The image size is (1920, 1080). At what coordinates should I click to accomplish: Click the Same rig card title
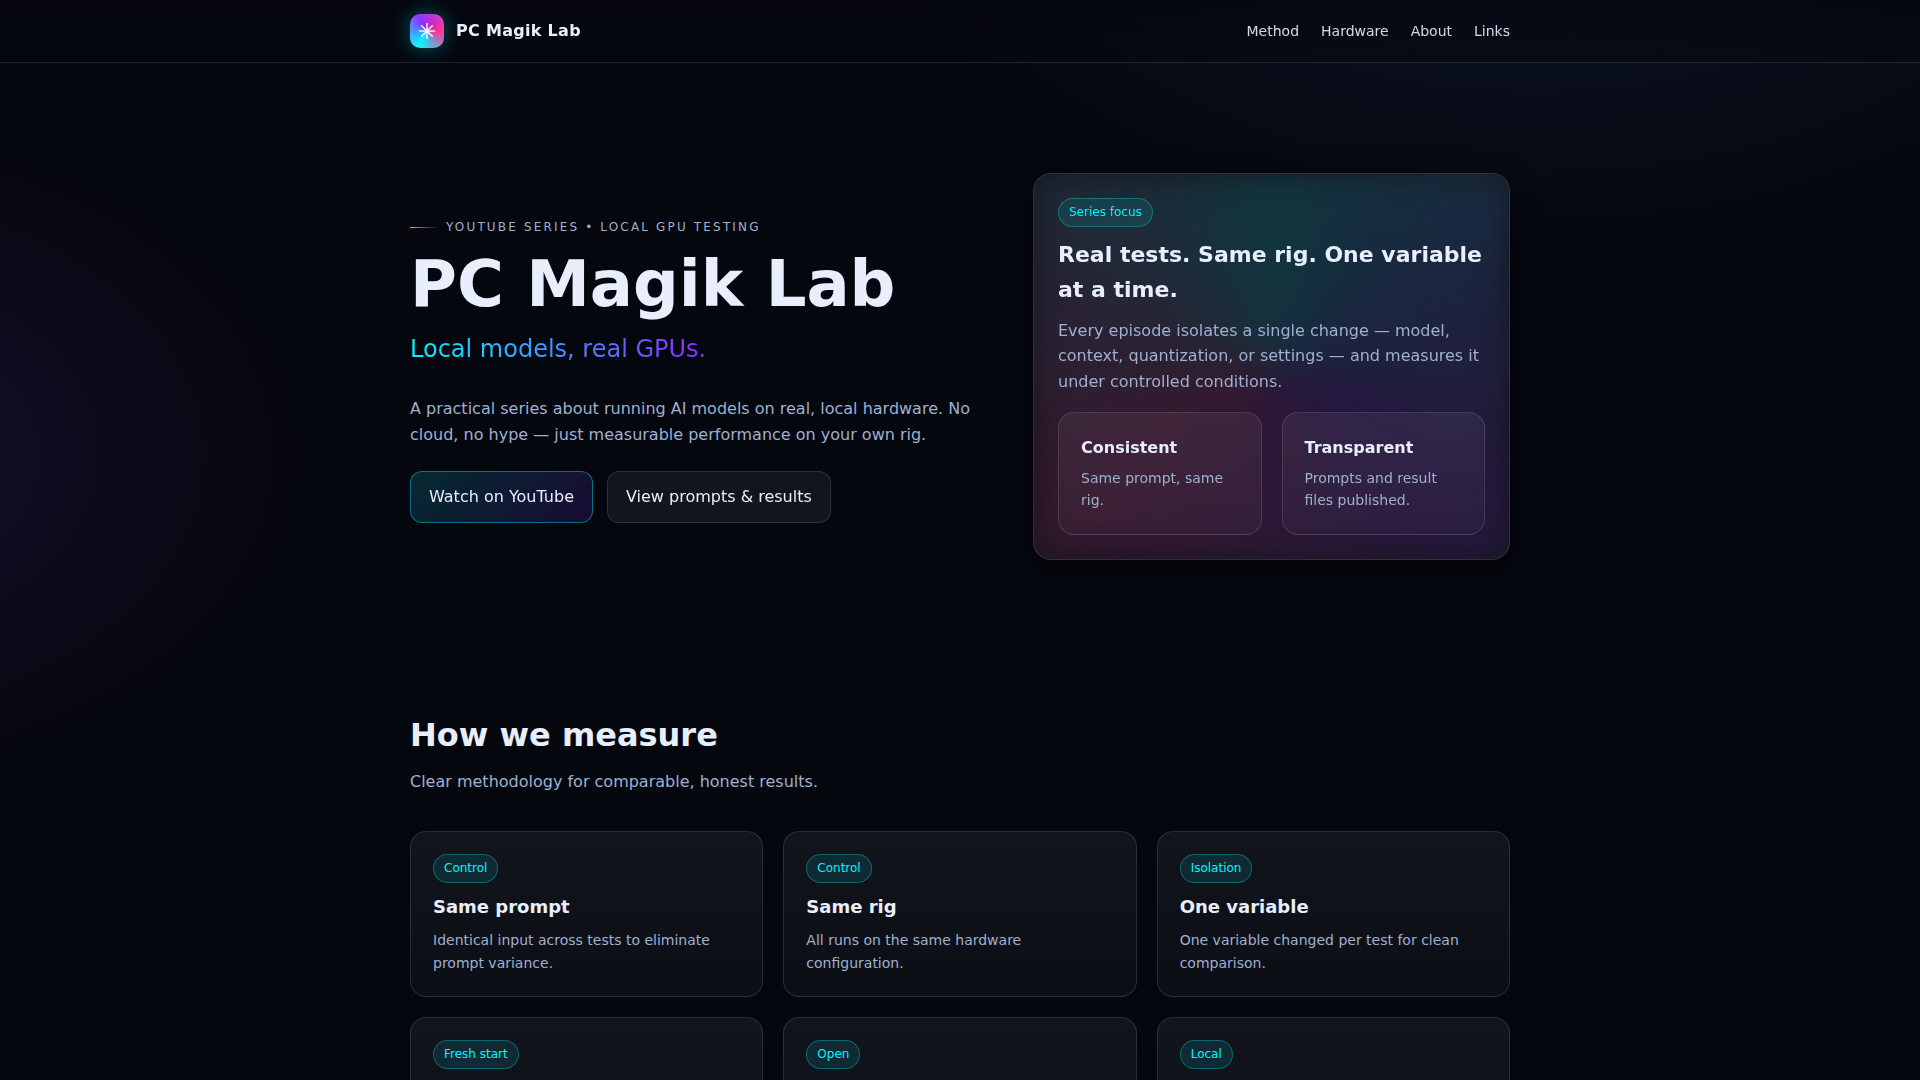pos(851,907)
